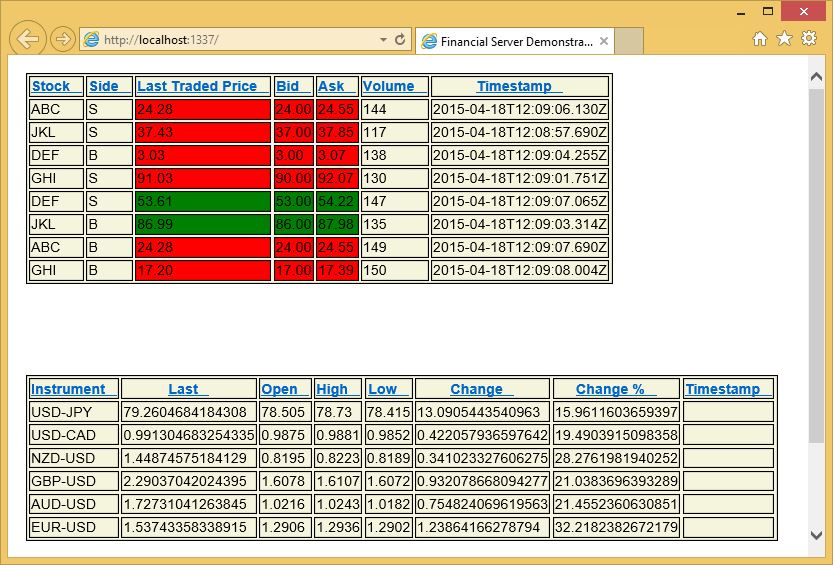The image size is (833, 565).
Task: Click the vertical scrollbar thumb
Action: [x=817, y=266]
